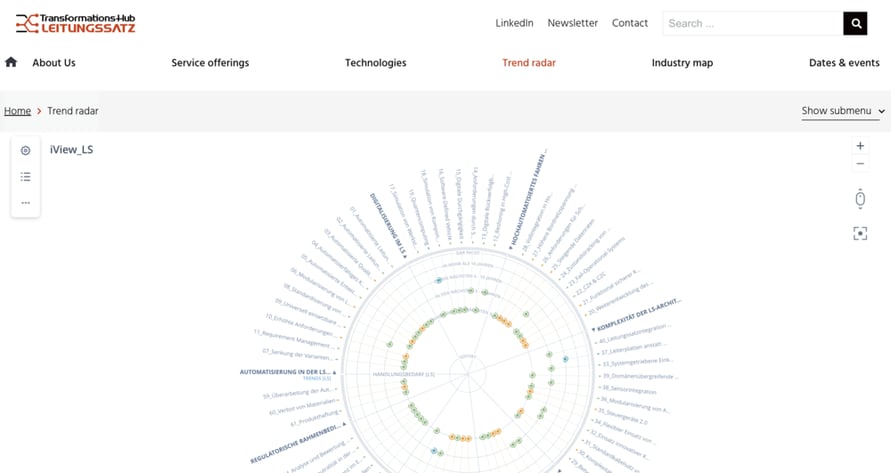Viewport: 891px width, 473px height.
Task: Open the About Us menu
Action: pos(54,63)
